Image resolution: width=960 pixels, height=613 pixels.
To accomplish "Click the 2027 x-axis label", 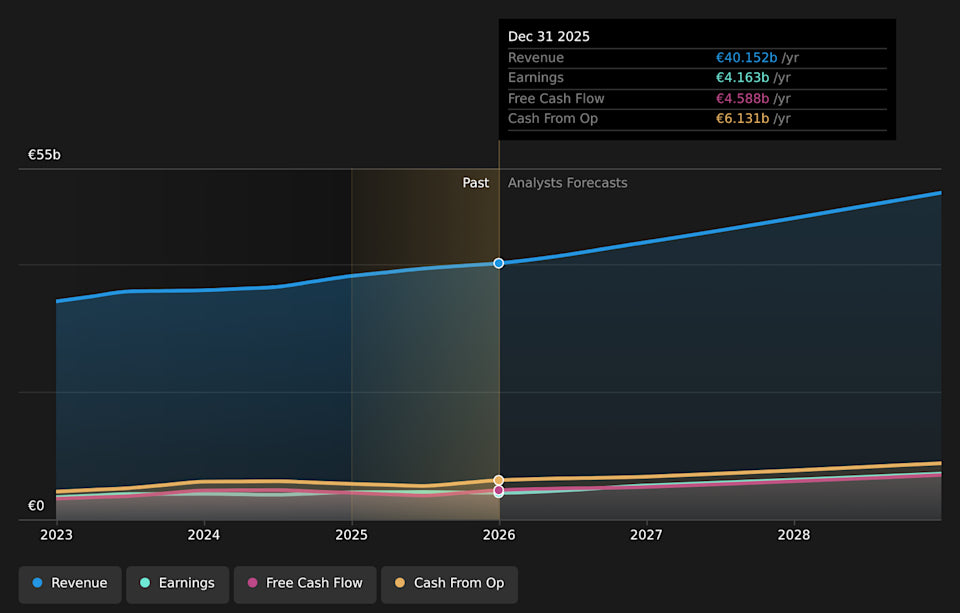I will pos(647,535).
